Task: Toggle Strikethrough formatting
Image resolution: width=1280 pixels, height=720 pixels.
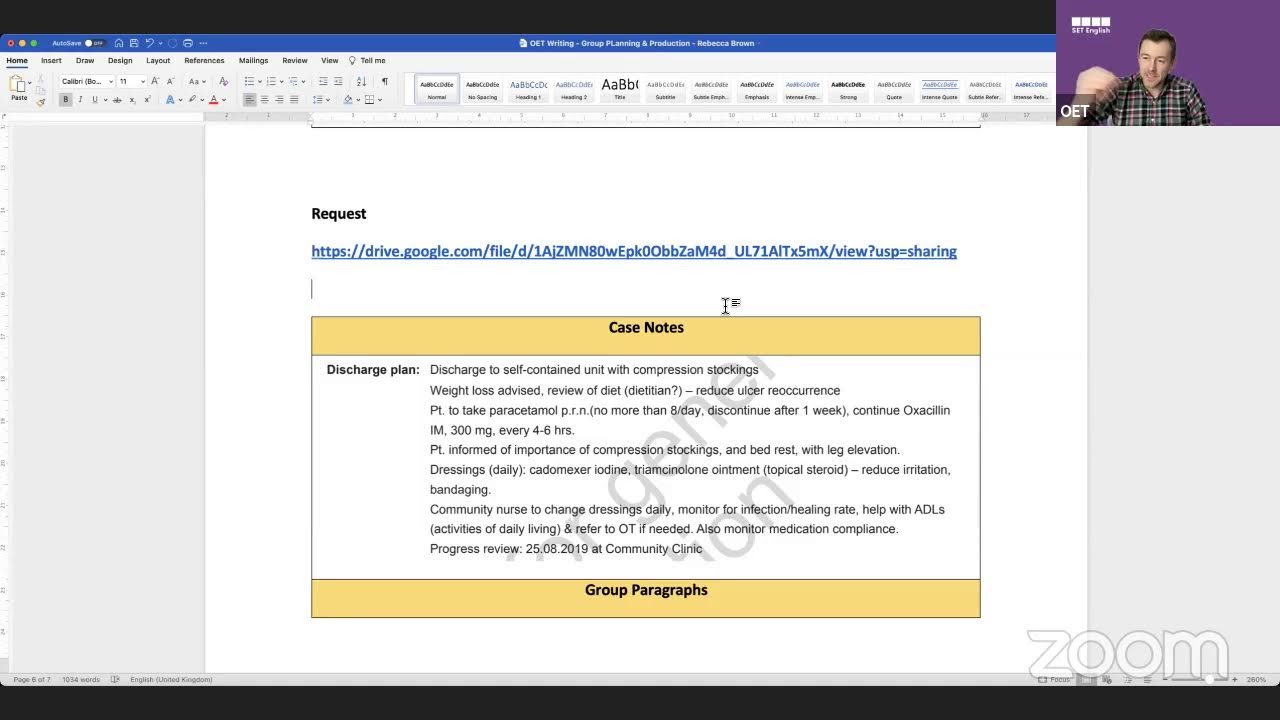Action: pyautogui.click(x=117, y=100)
